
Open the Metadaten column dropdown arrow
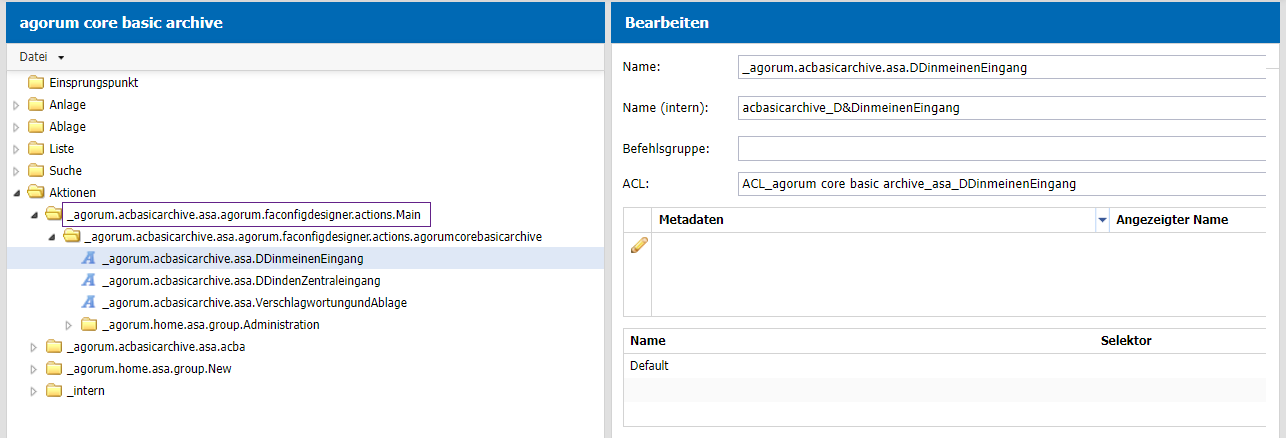[x=1102, y=220]
